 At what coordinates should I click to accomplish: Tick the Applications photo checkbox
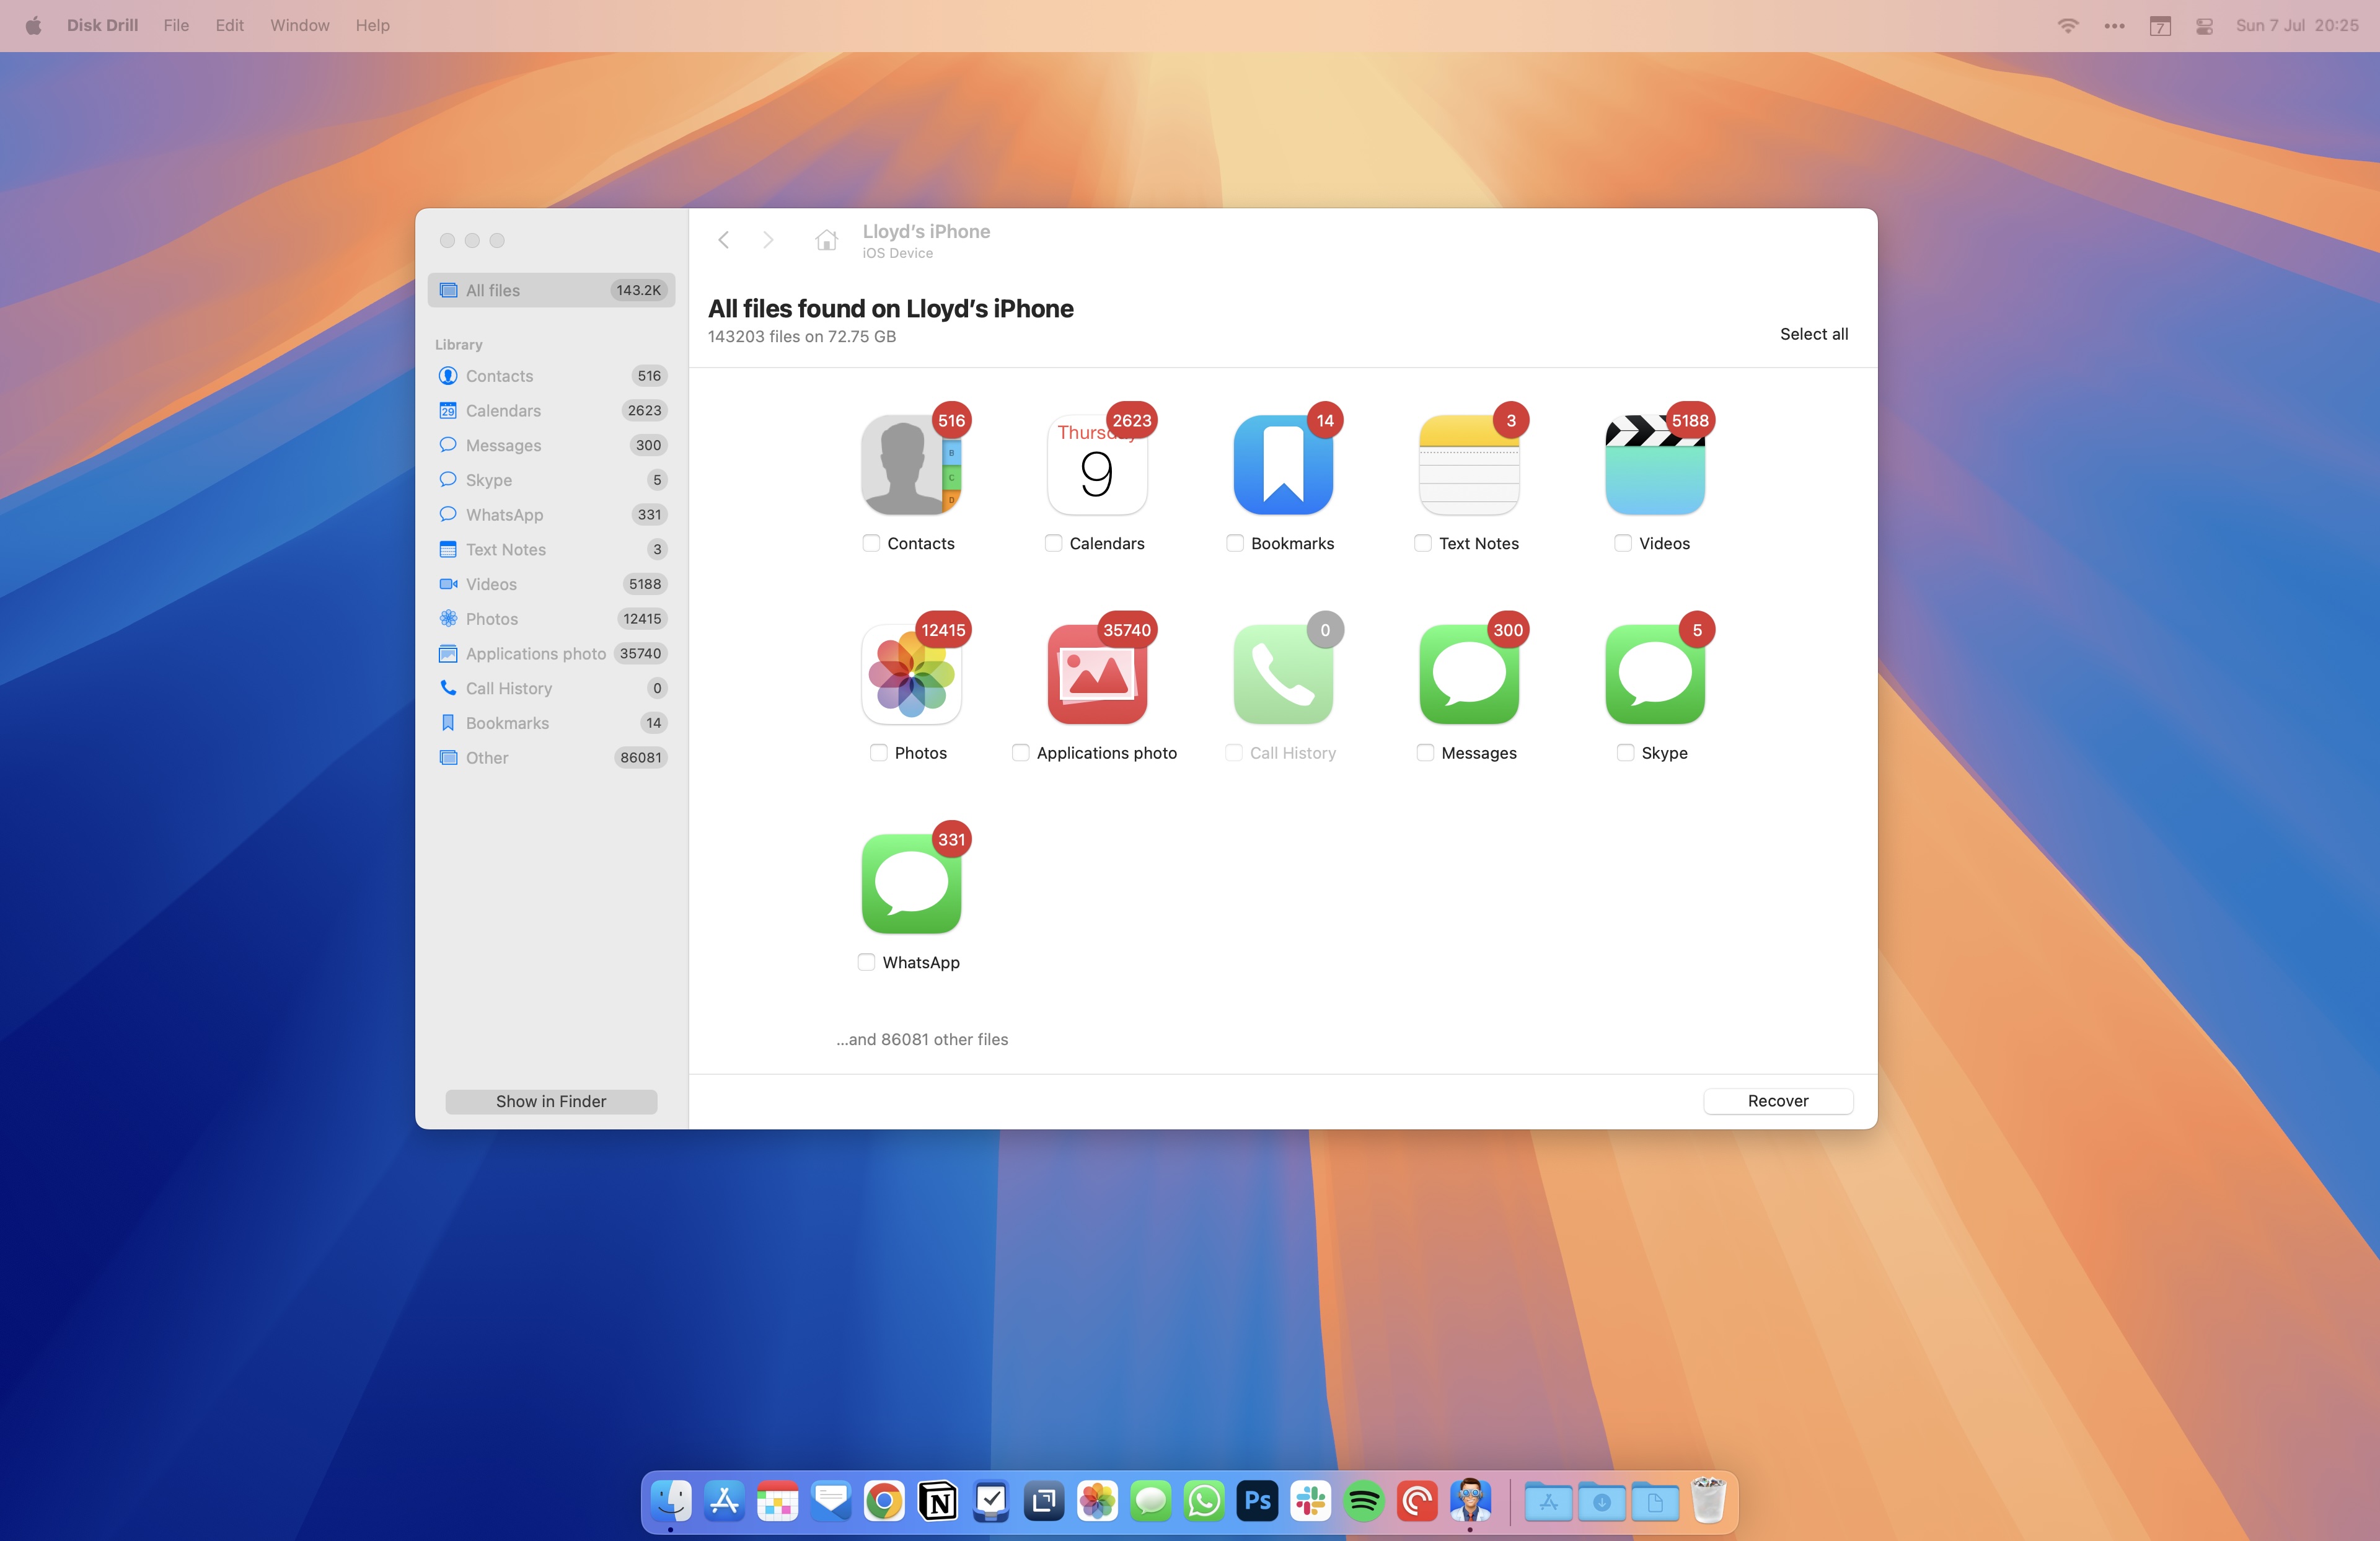(x=1020, y=753)
